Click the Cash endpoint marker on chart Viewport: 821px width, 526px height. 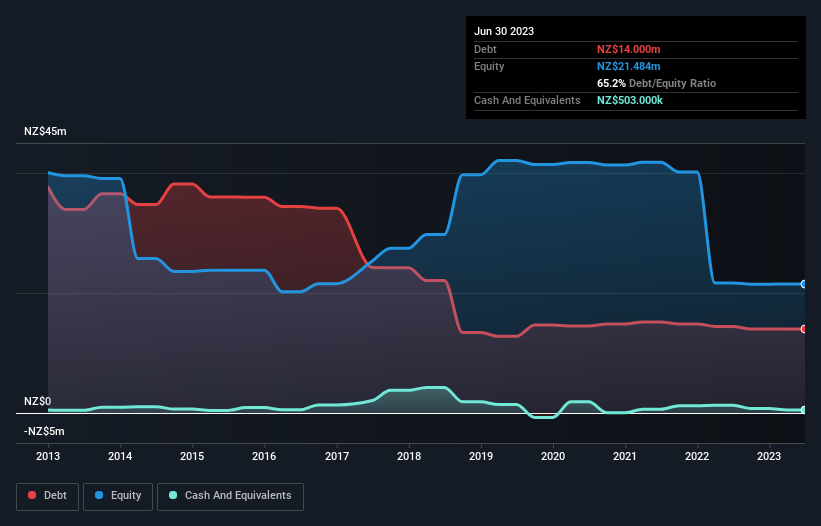[x=804, y=410]
